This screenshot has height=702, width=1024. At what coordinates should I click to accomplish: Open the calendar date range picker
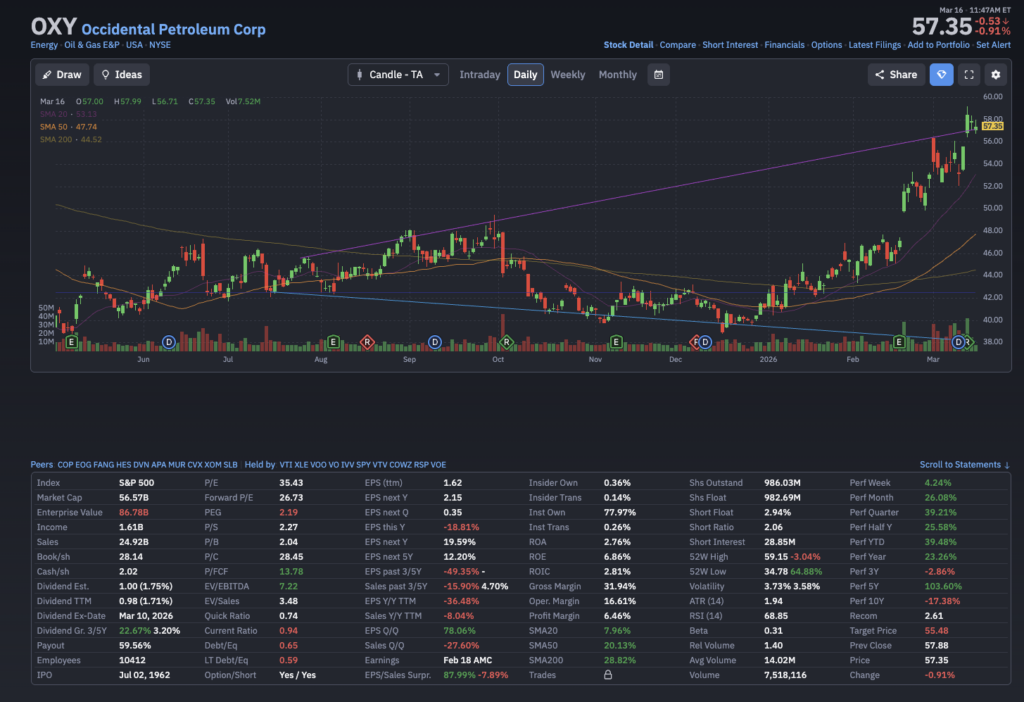(658, 75)
